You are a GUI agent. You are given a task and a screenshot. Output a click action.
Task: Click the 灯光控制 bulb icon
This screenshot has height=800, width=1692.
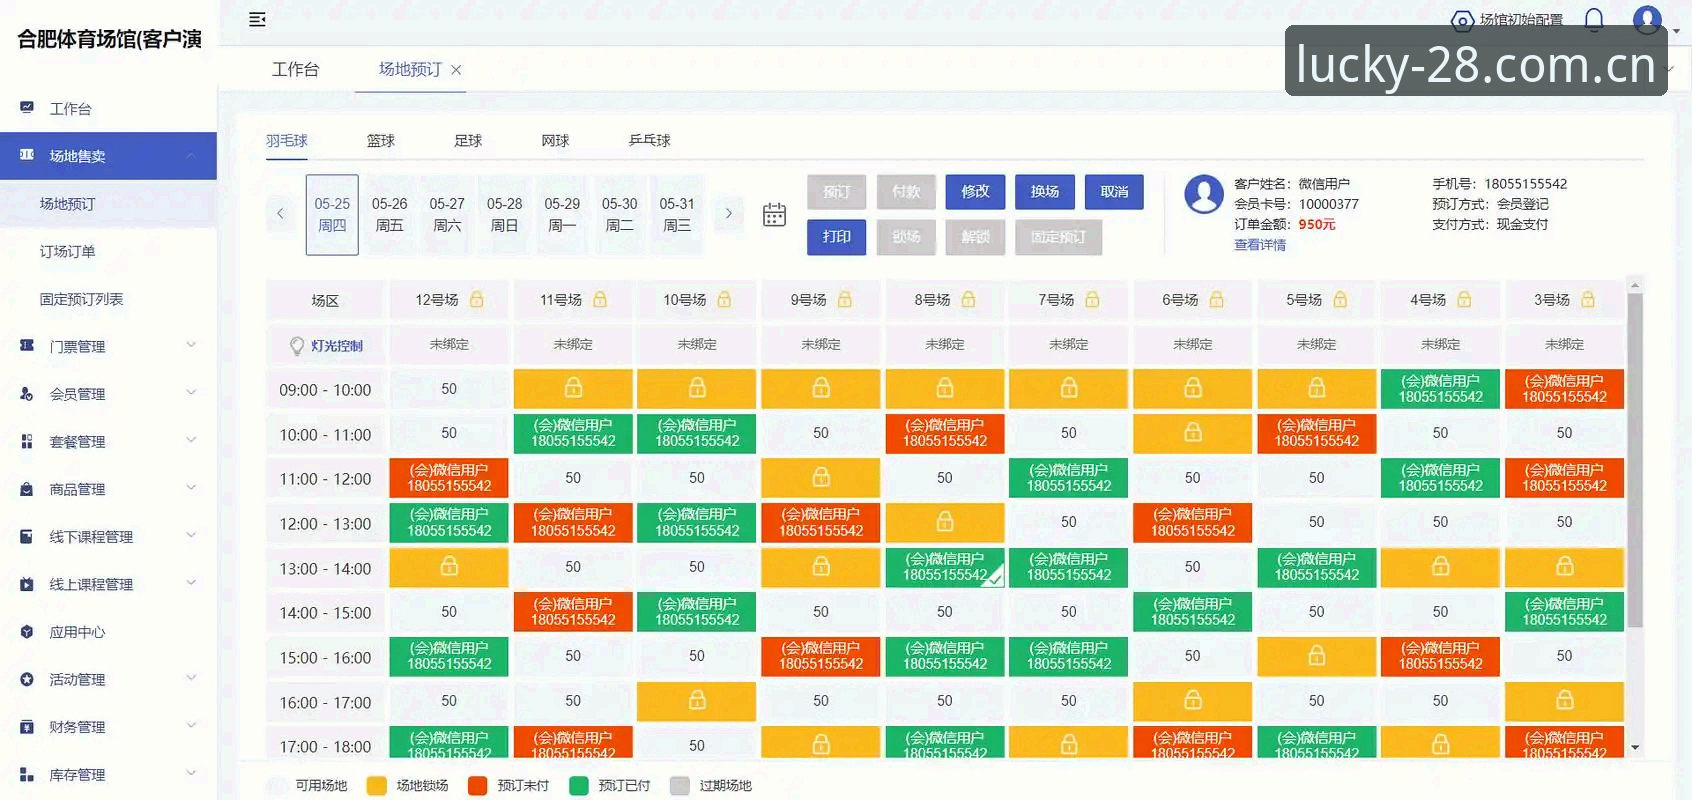point(297,346)
